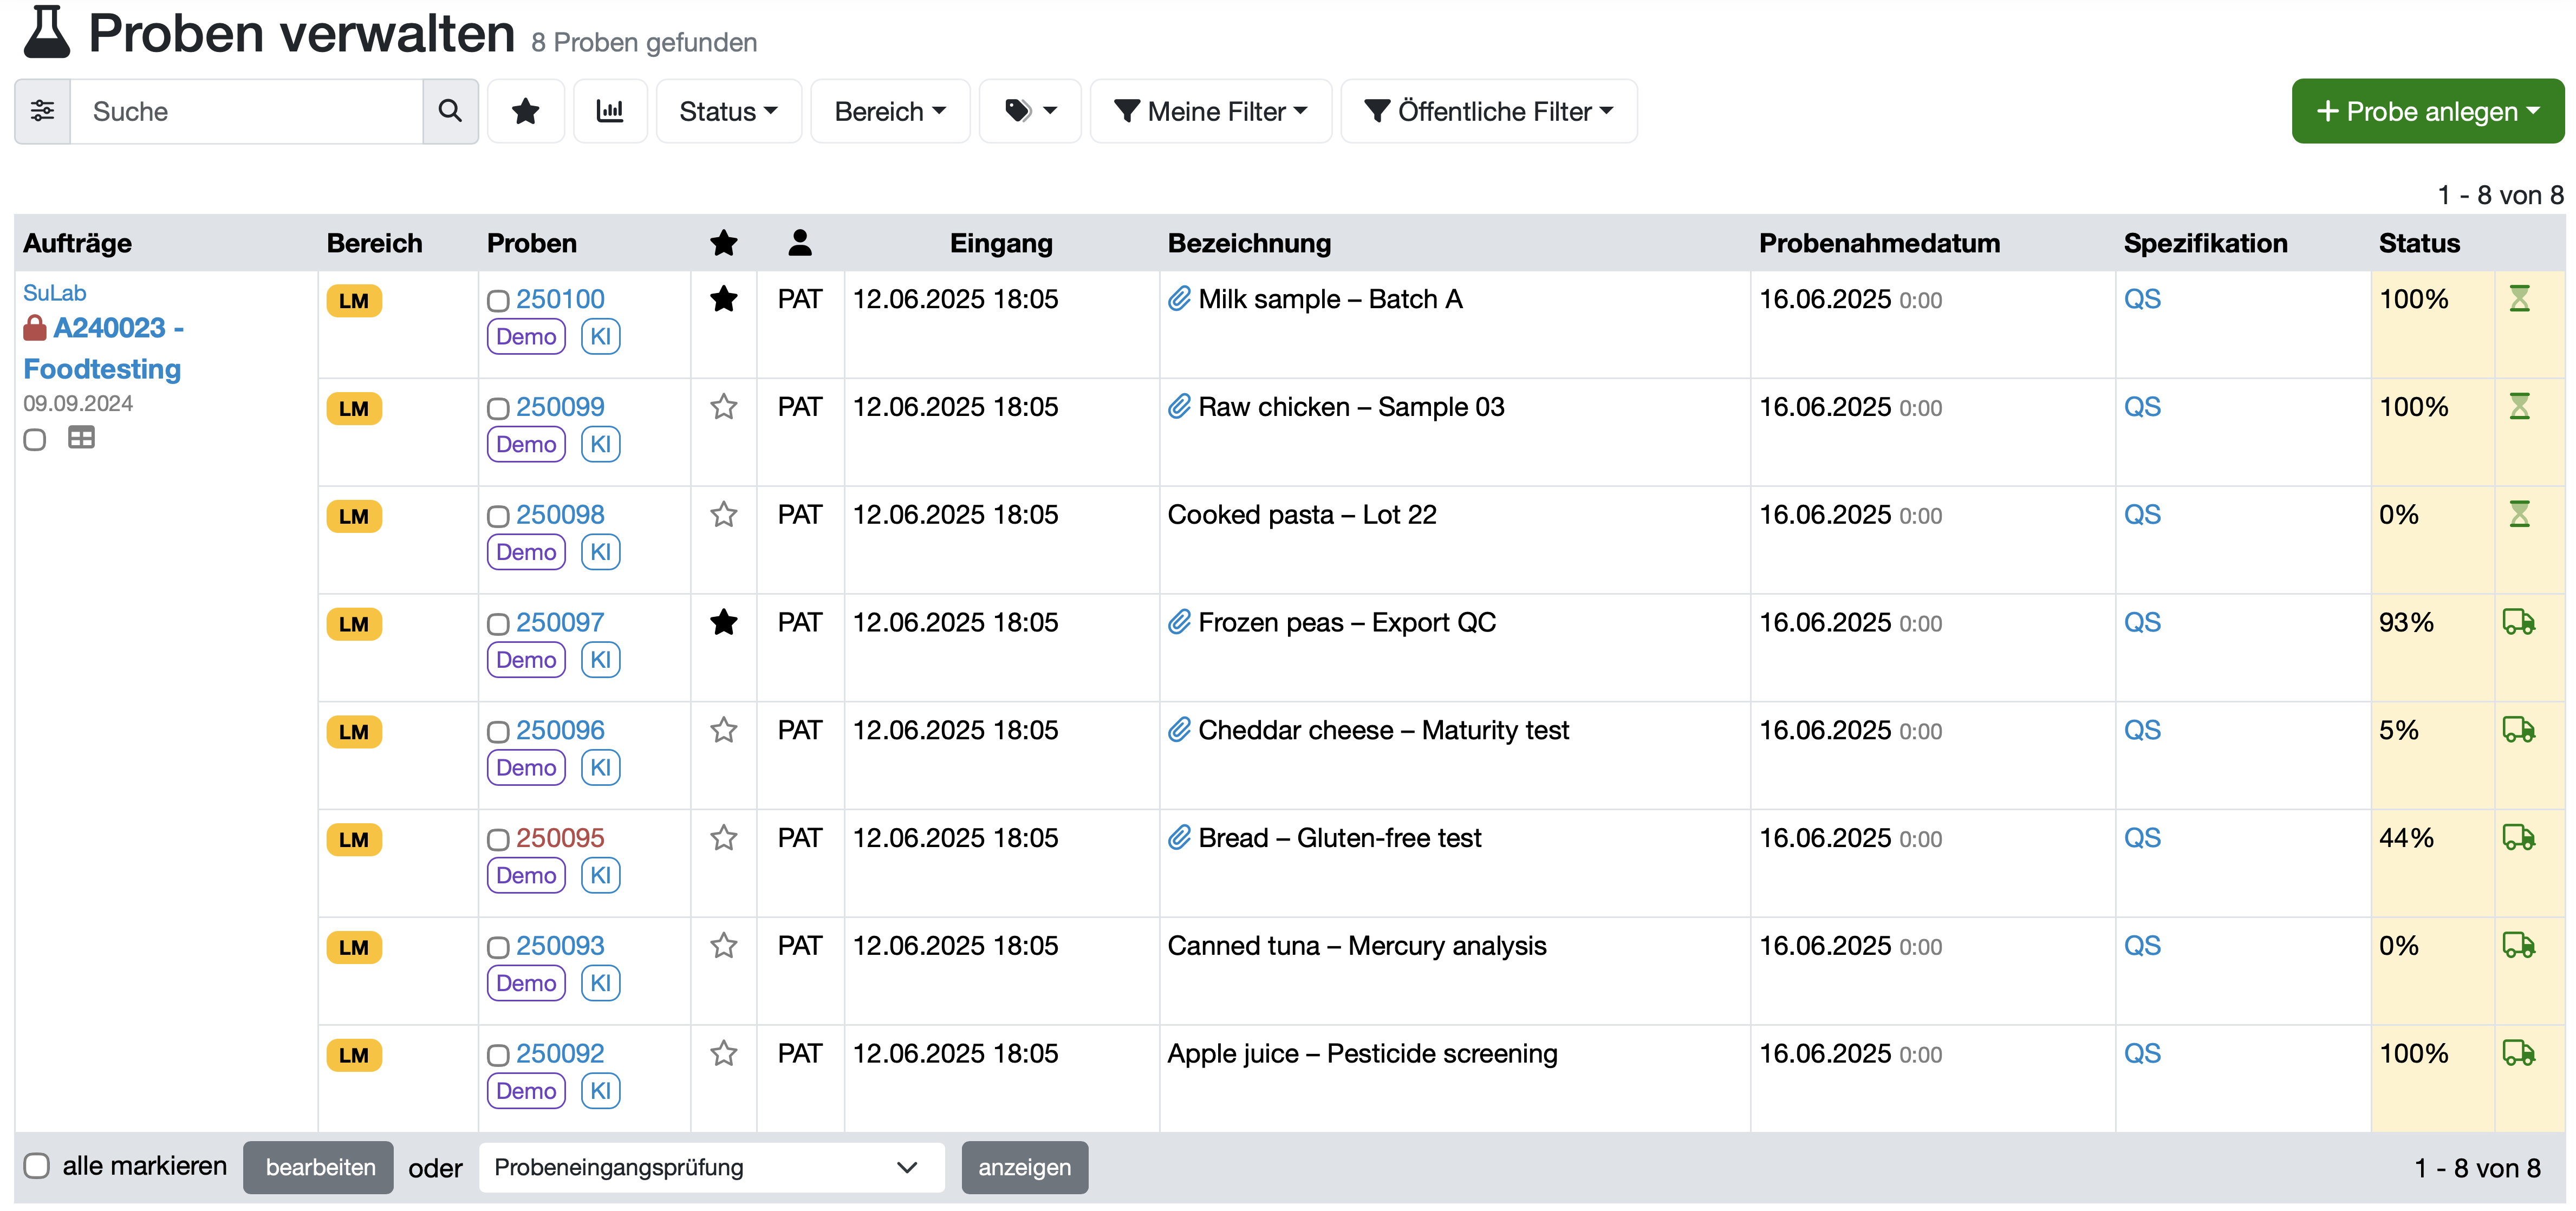Click the favorites star filter button
2576x1211 pixels.
525,111
